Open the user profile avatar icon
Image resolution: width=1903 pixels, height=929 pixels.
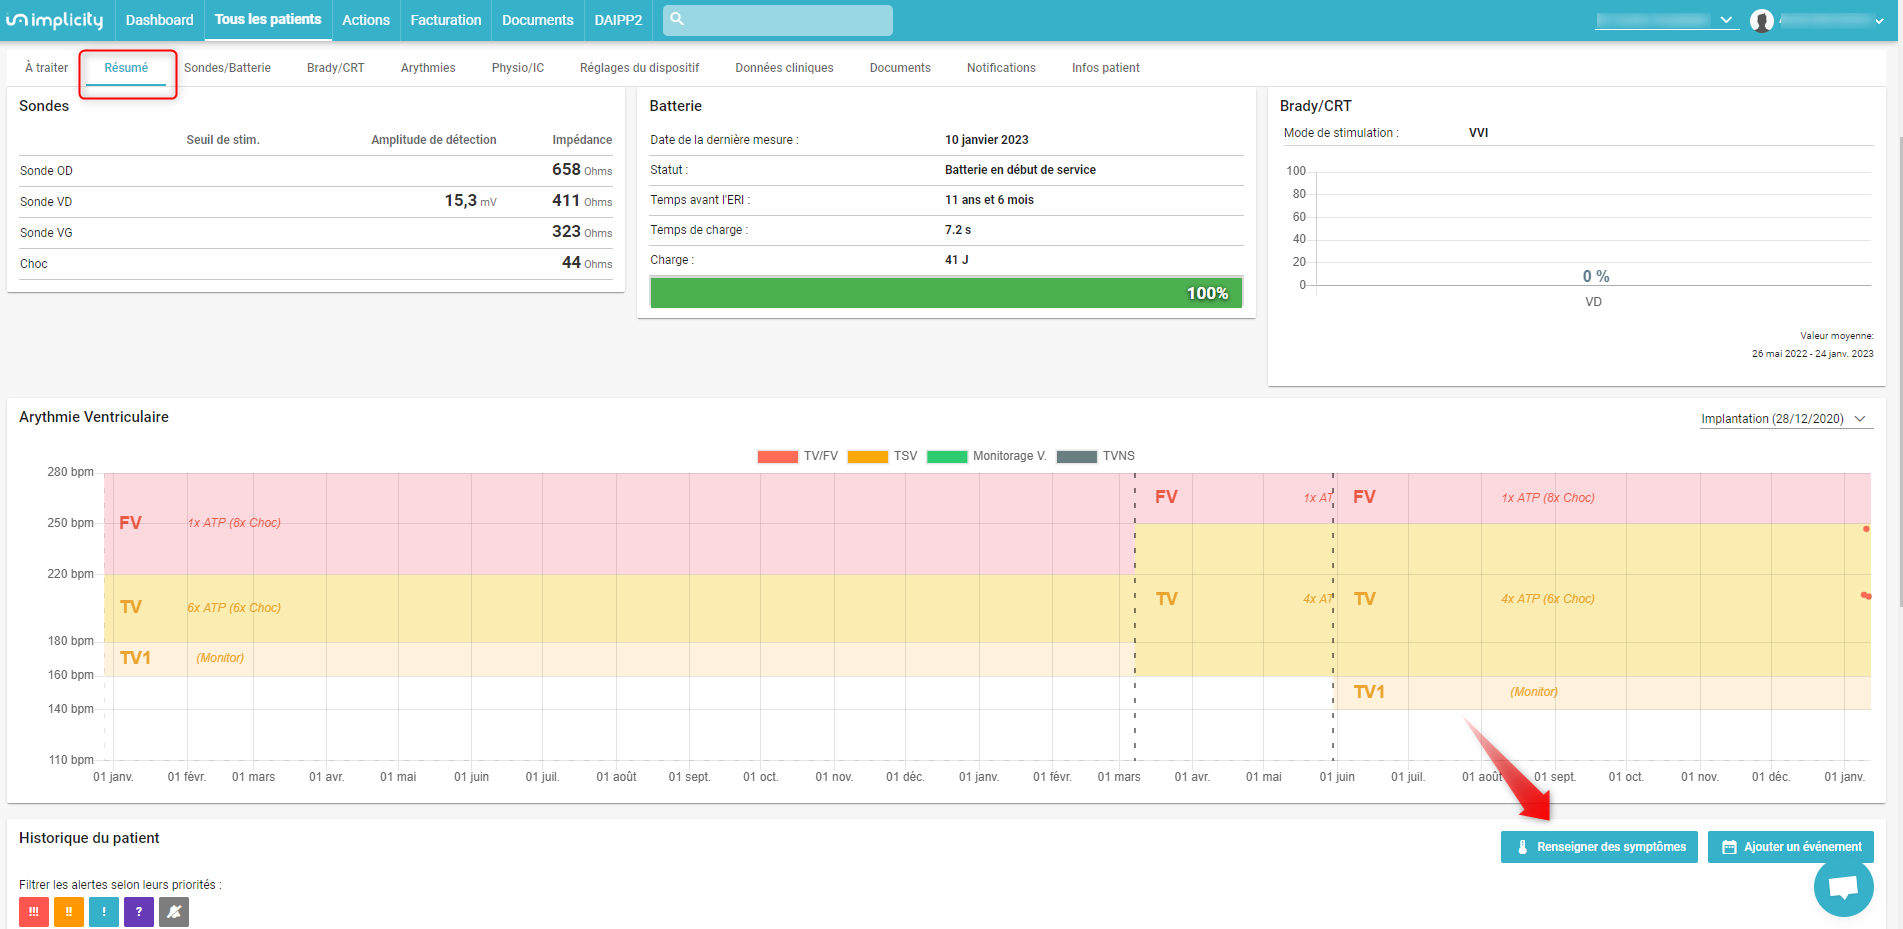[1762, 20]
